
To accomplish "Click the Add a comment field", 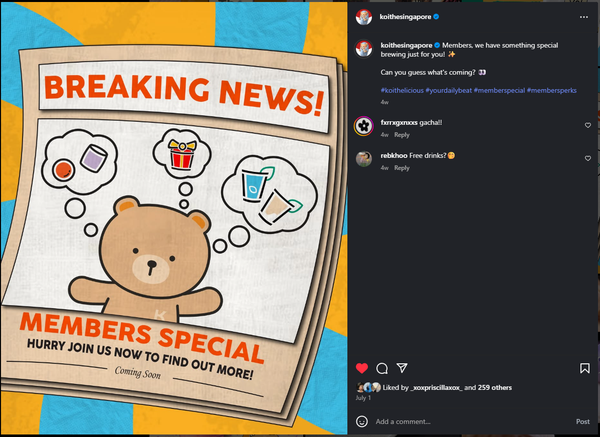I will click(473, 421).
